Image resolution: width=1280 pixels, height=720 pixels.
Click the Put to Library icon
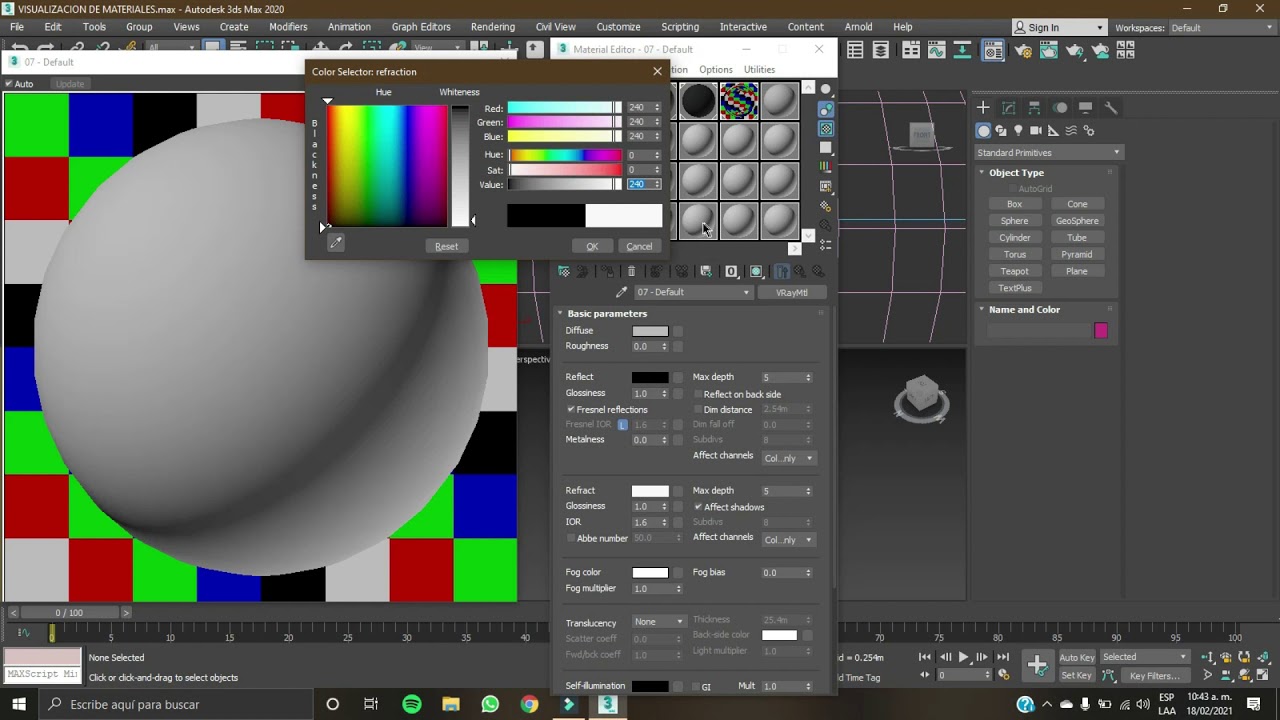(x=706, y=271)
